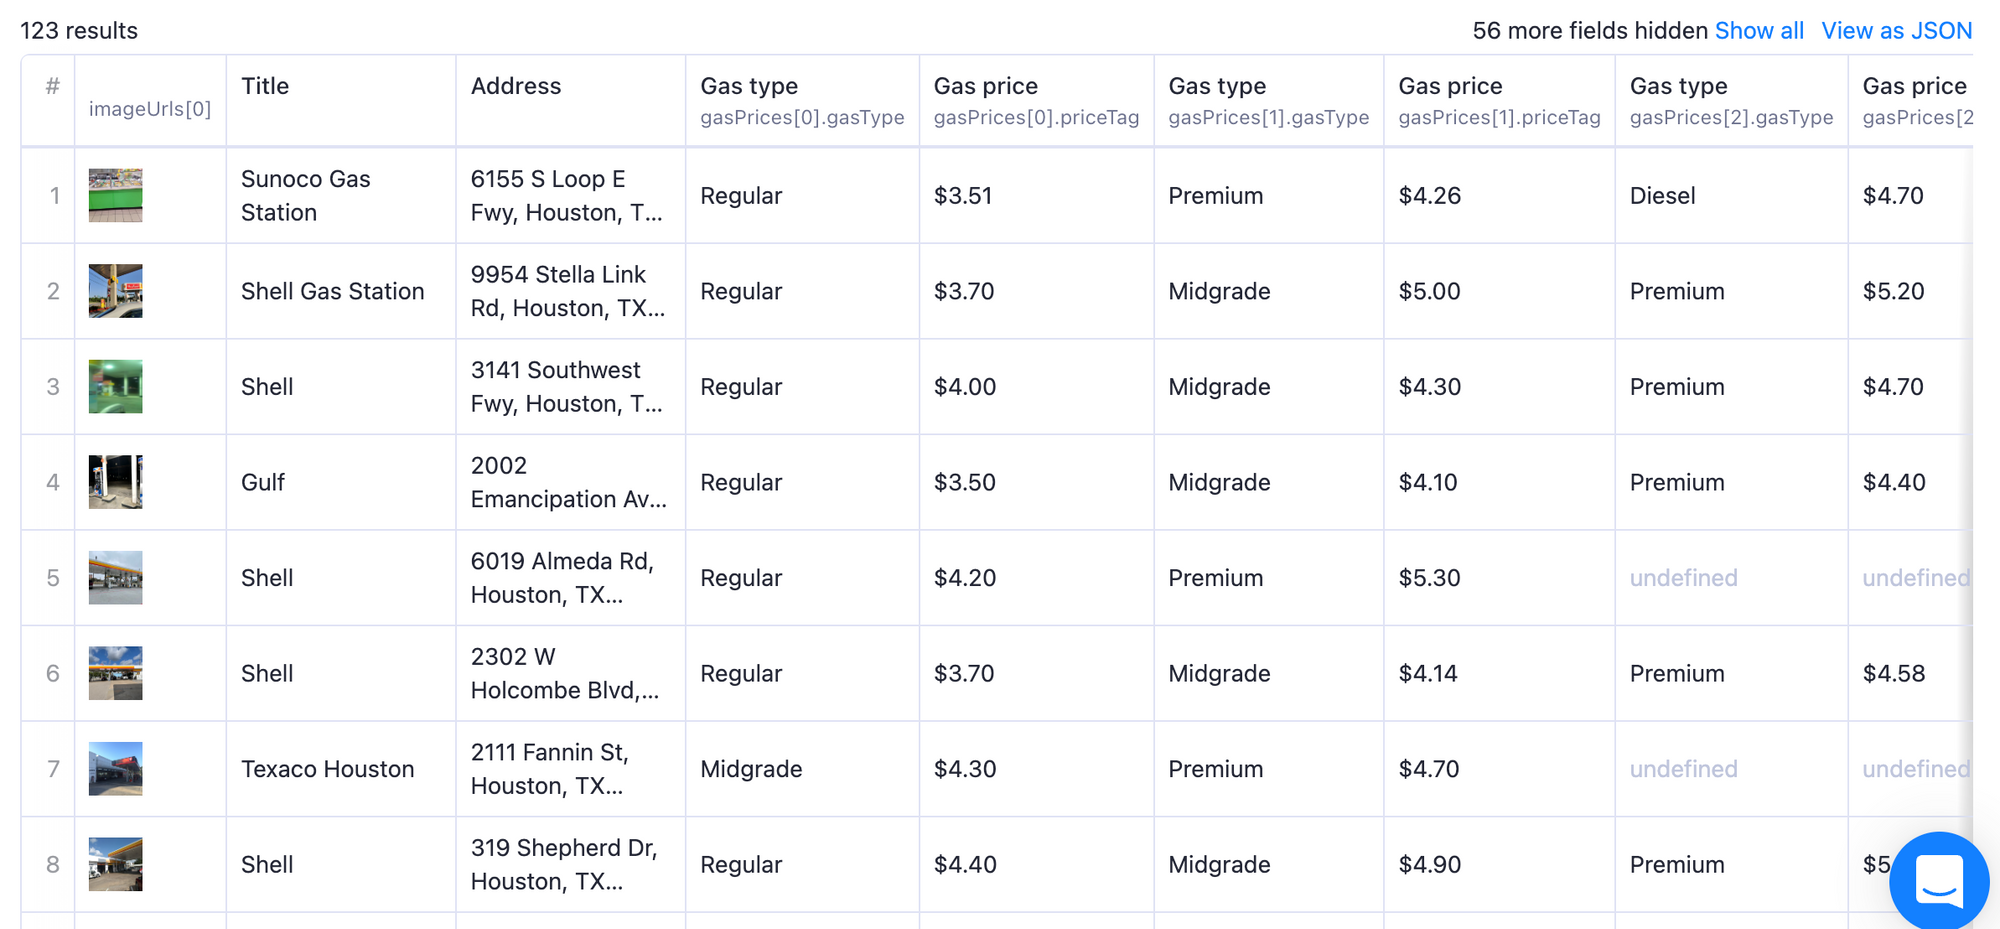This screenshot has width=2000, height=929.
Task: Click the Shell image in row 8
Action: (114, 864)
